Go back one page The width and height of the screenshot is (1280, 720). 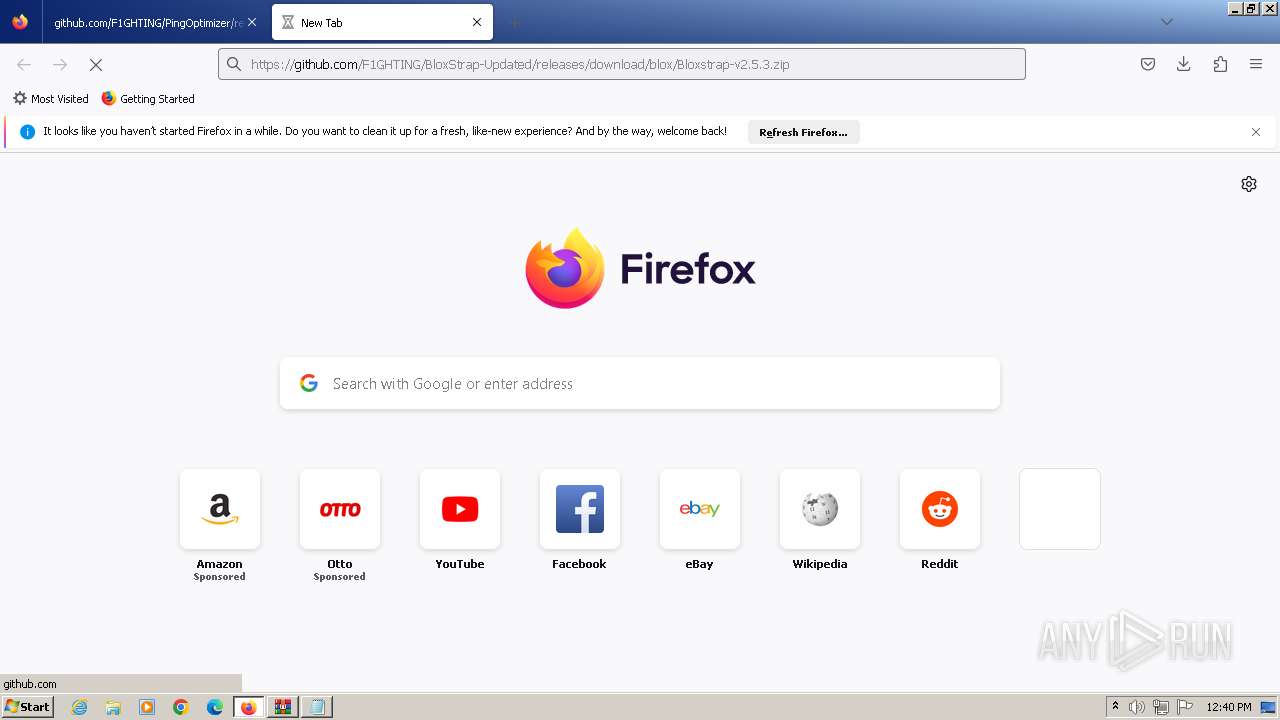click(24, 64)
